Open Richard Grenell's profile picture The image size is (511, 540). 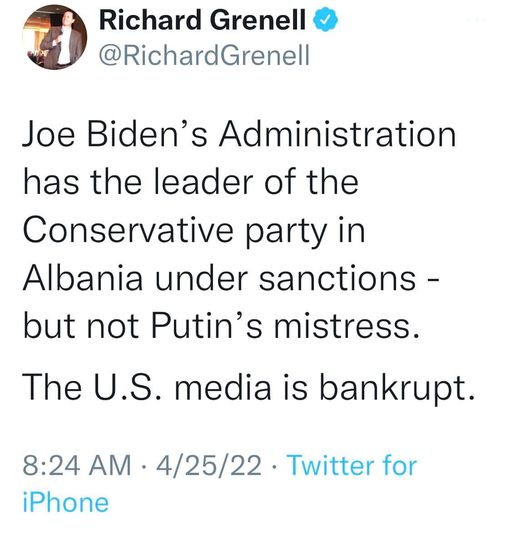55,38
